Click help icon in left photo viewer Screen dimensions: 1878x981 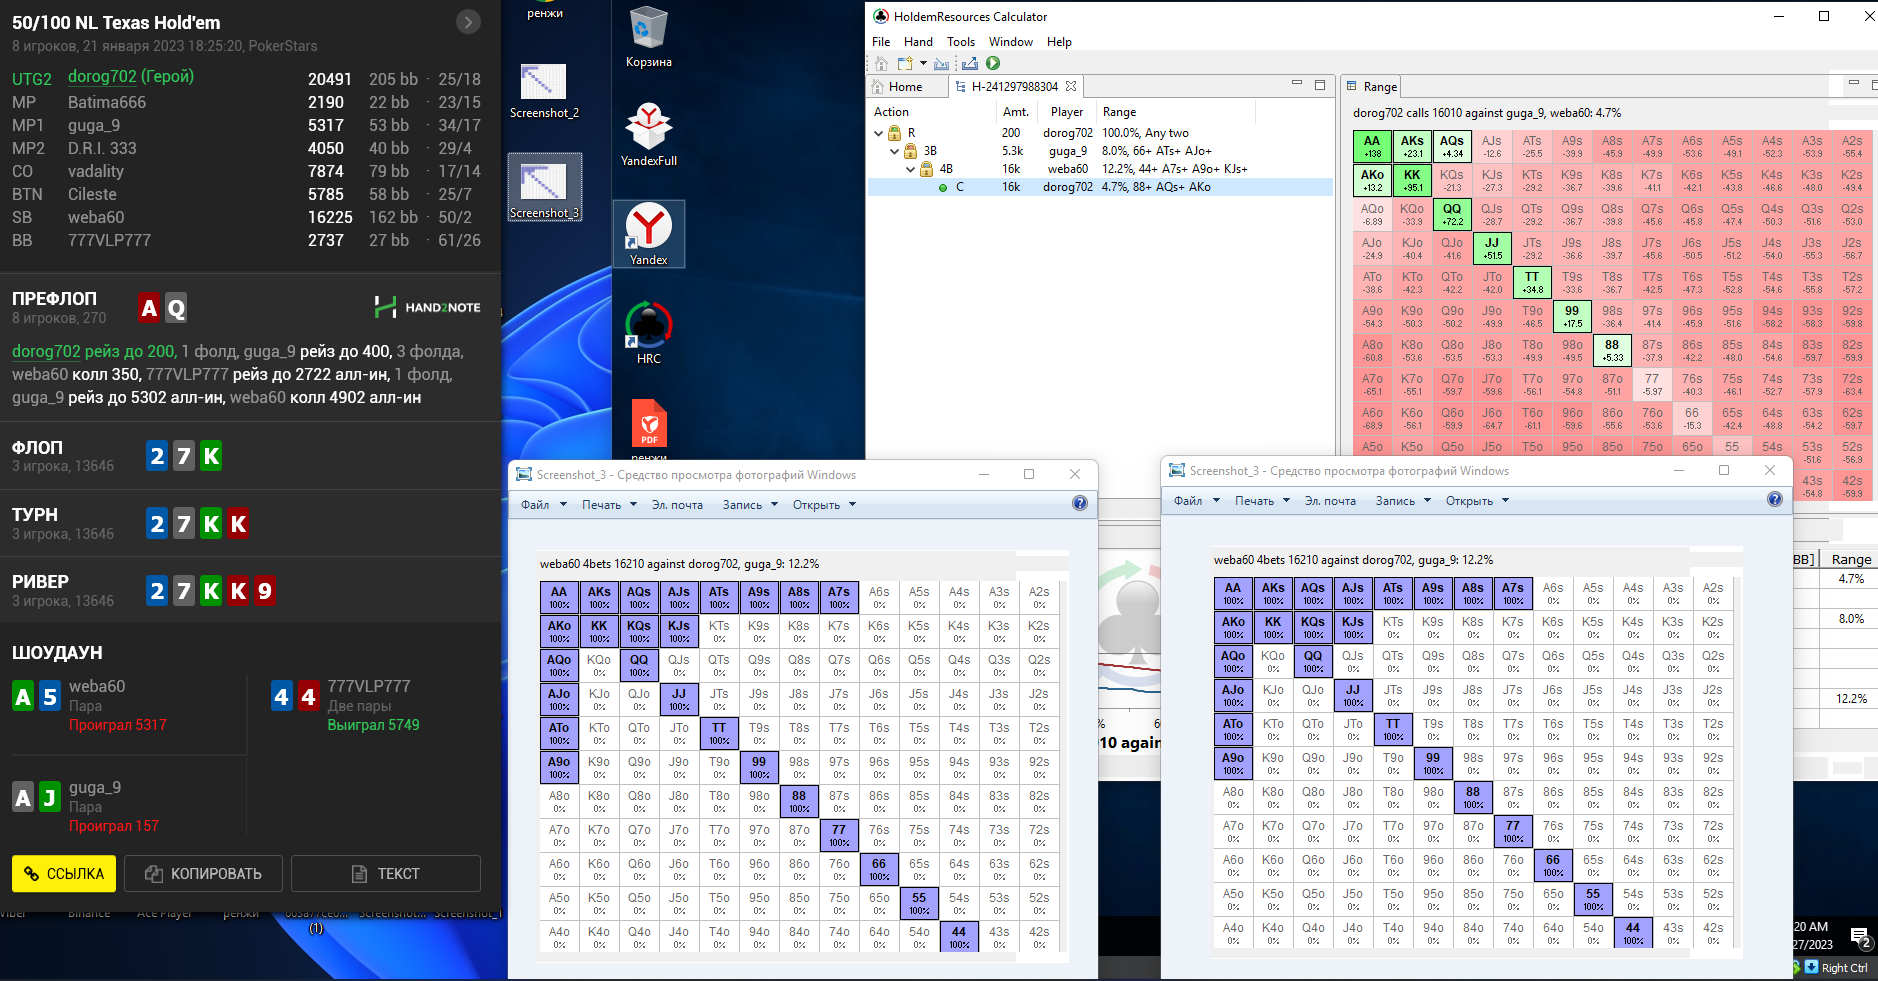pos(1080,503)
